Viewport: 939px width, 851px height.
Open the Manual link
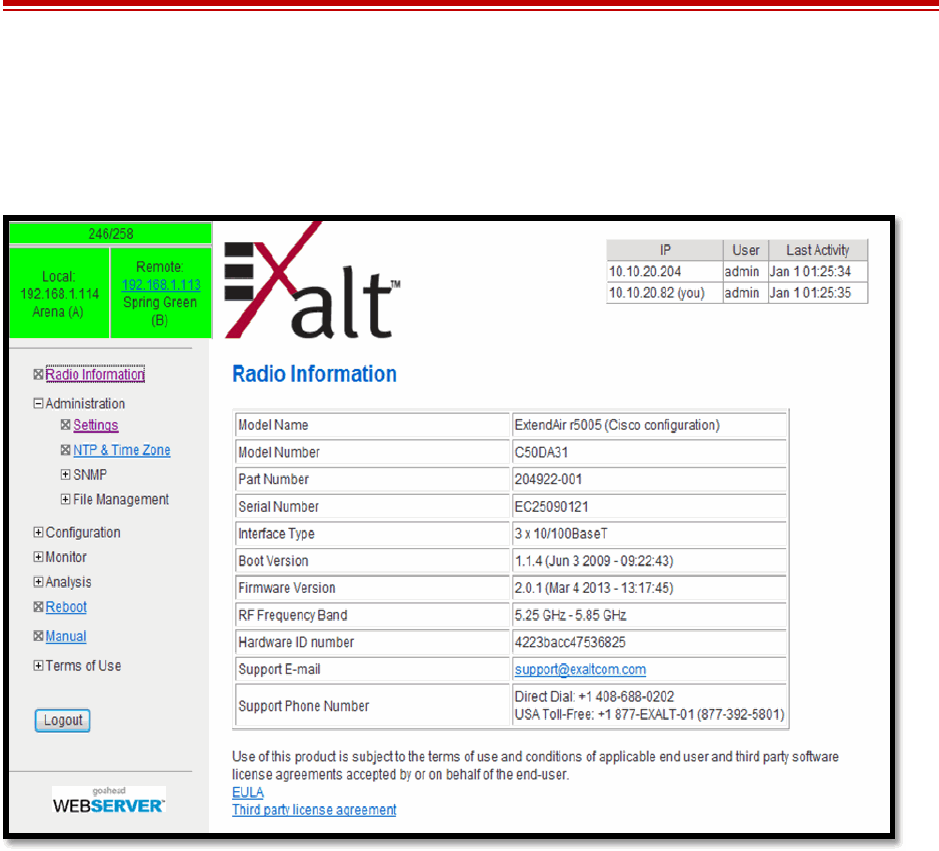pos(66,636)
